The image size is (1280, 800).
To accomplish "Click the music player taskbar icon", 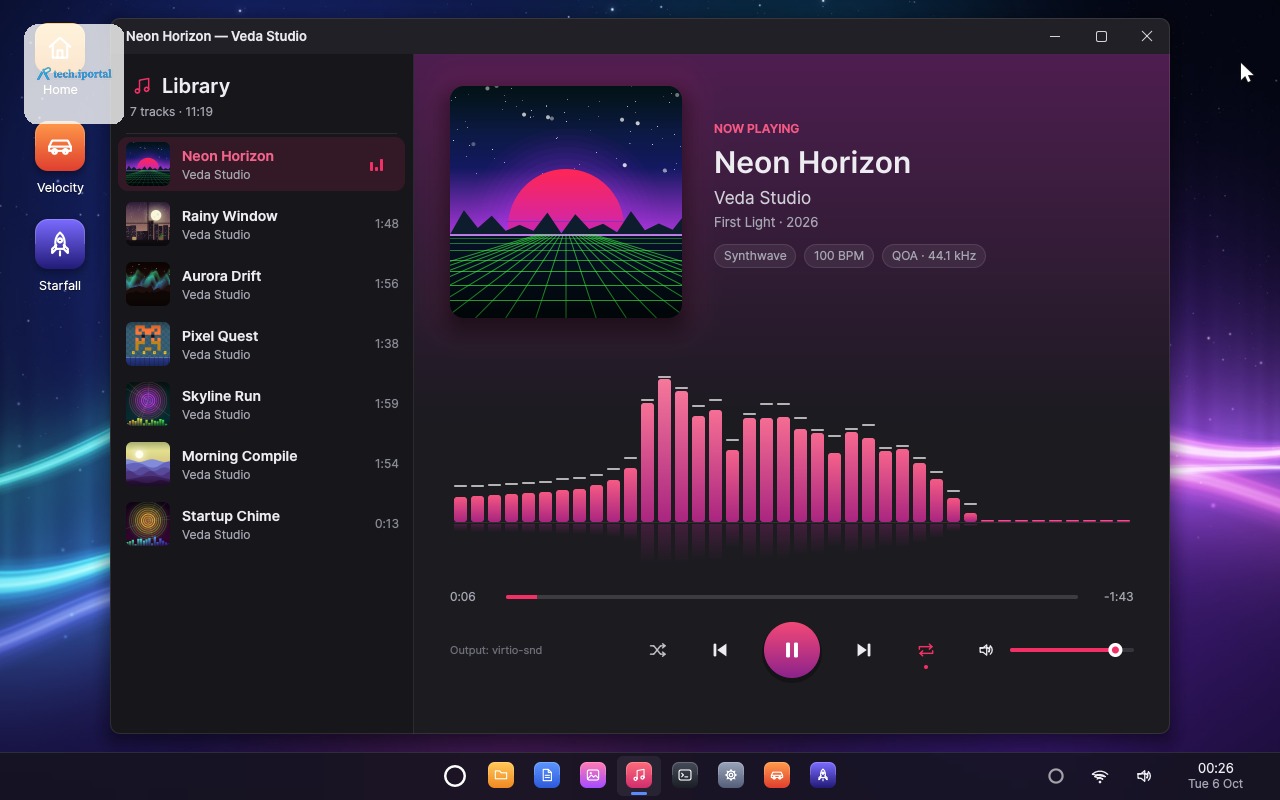I will pyautogui.click(x=639, y=775).
